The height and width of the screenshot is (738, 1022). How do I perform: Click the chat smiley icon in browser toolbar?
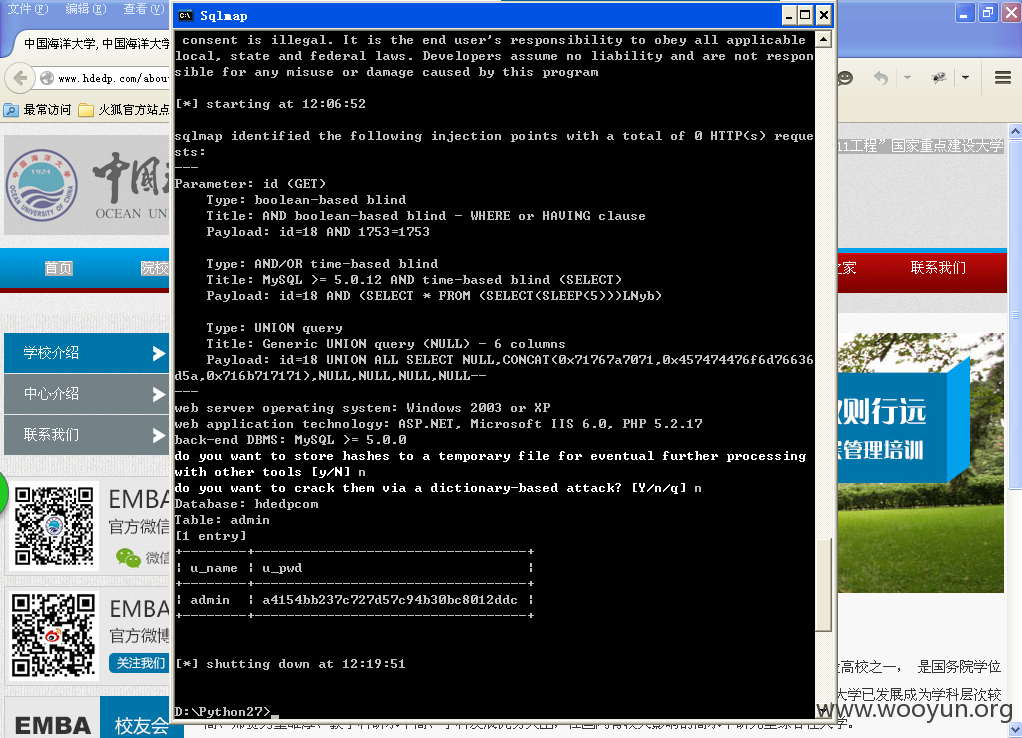tap(845, 78)
